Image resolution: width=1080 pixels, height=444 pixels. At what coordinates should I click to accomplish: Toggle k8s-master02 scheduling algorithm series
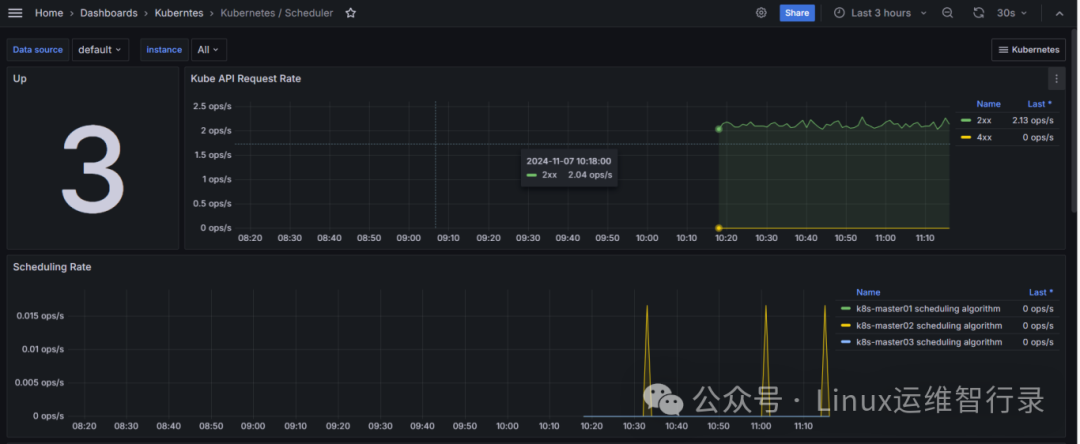928,326
